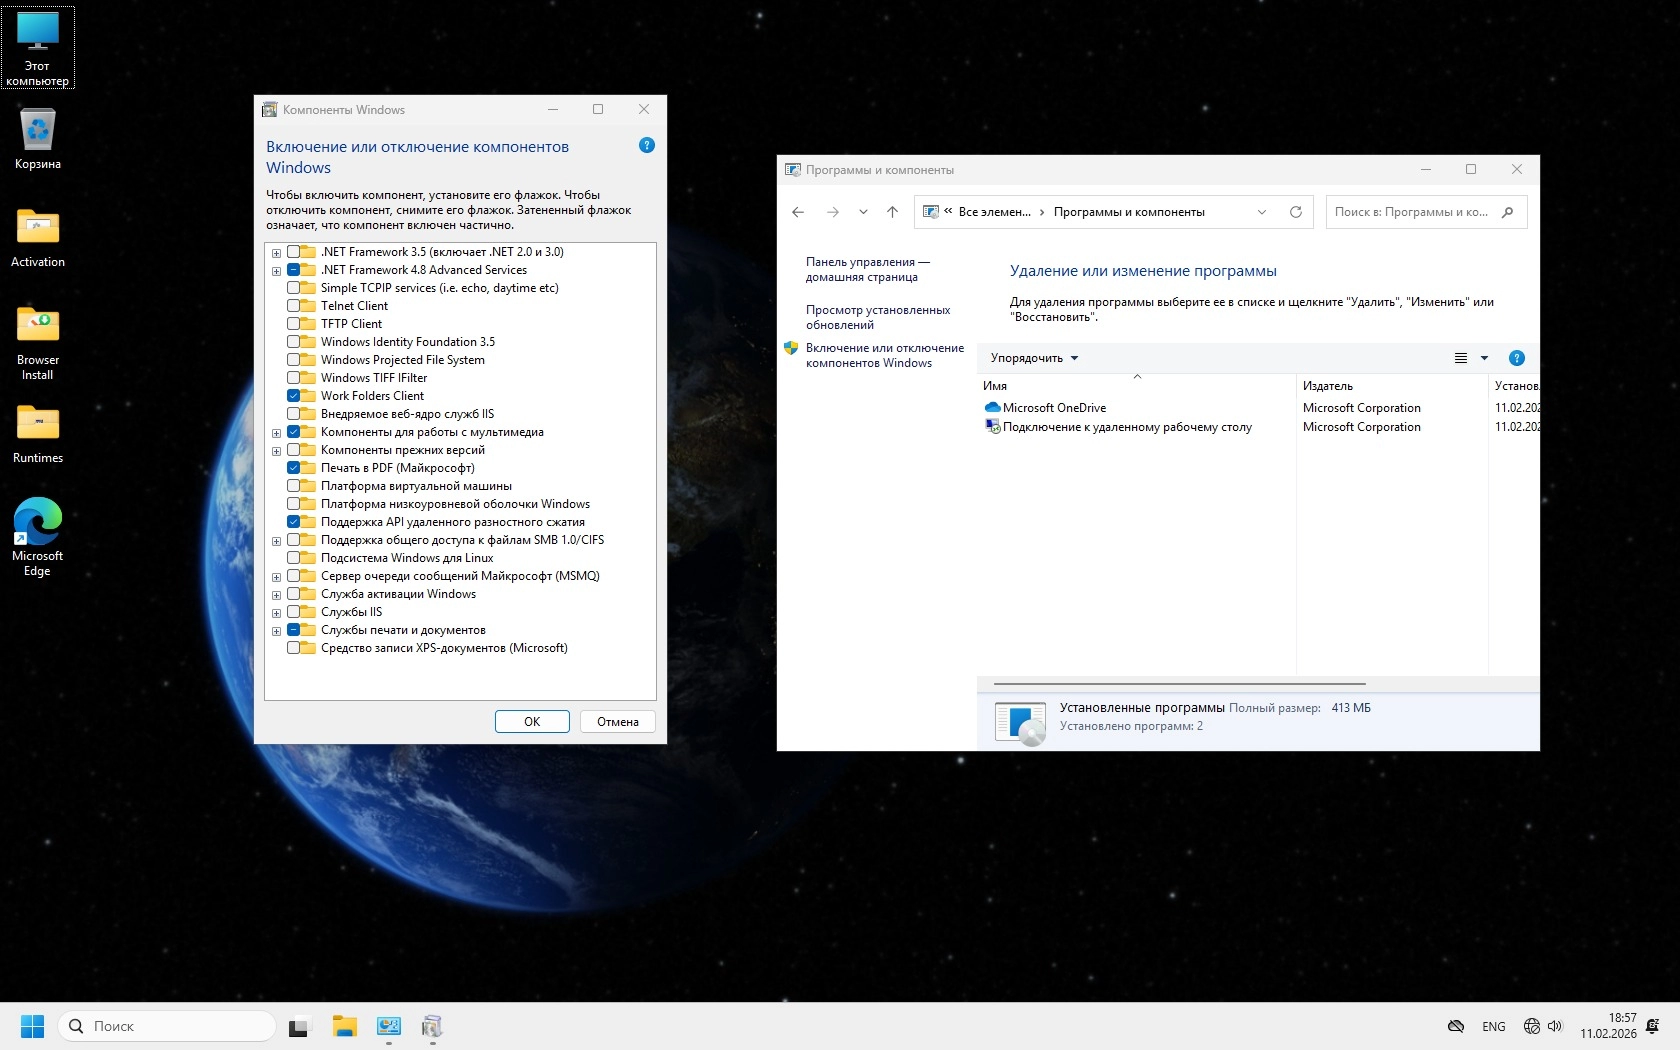This screenshot has width=1680, height=1050.
Task: Open the Упорядочить dropdown menu
Action: tap(1034, 358)
